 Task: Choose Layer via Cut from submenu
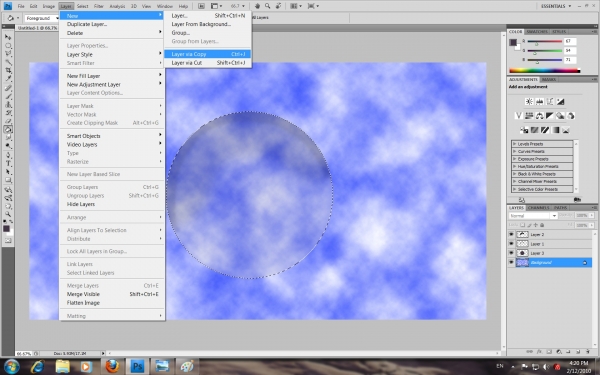tap(208, 63)
